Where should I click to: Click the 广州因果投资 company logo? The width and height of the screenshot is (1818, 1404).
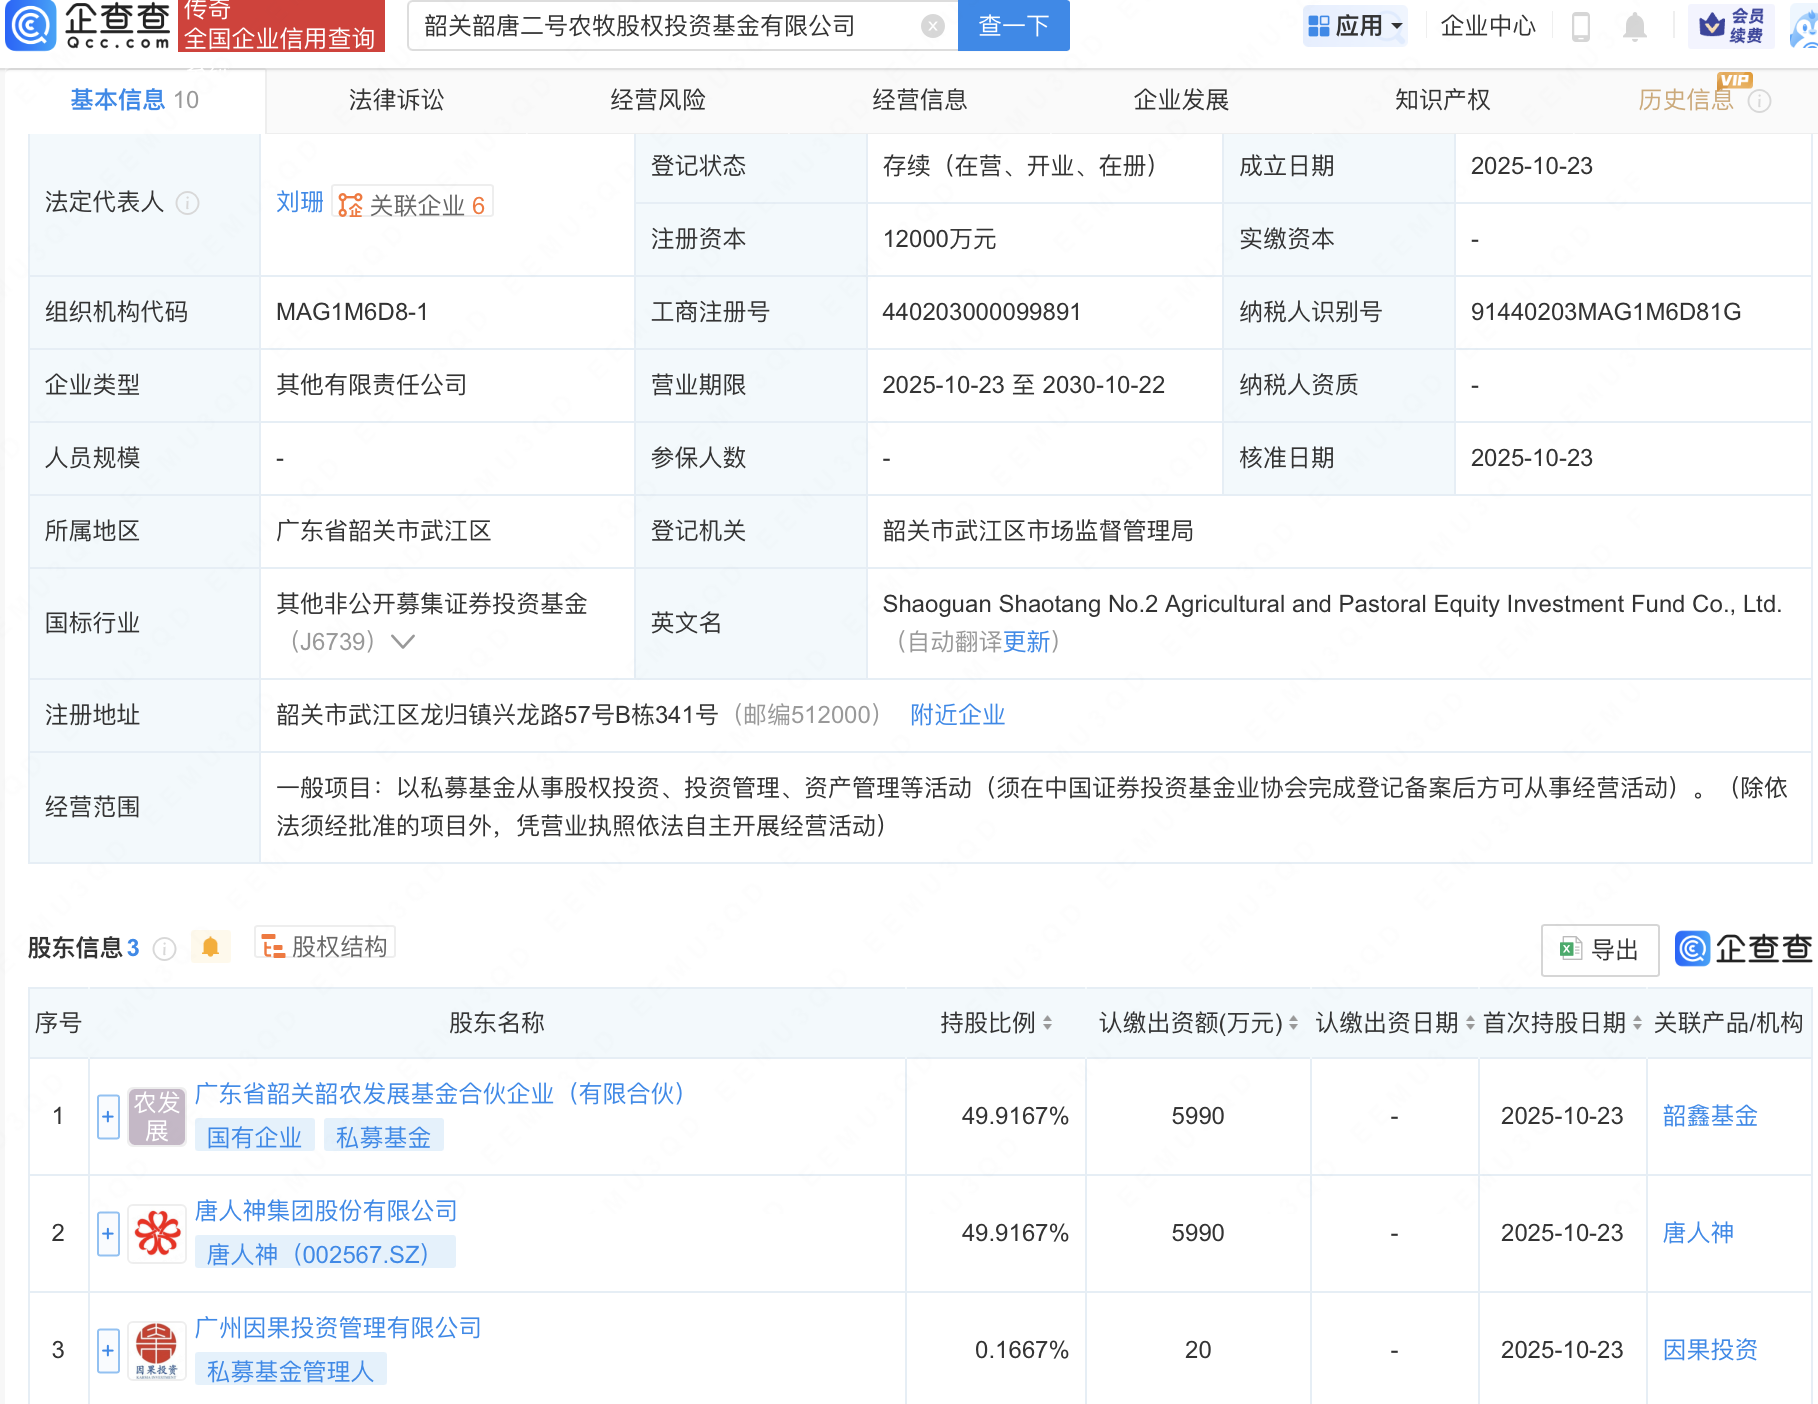[157, 1350]
